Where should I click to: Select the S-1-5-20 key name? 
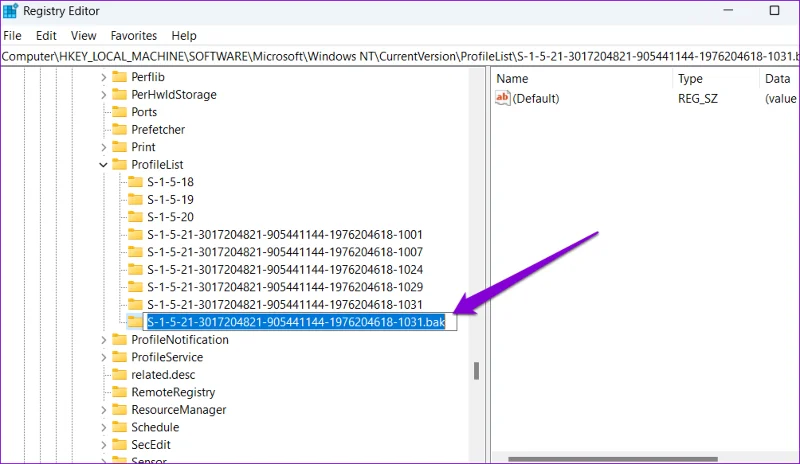(170, 217)
